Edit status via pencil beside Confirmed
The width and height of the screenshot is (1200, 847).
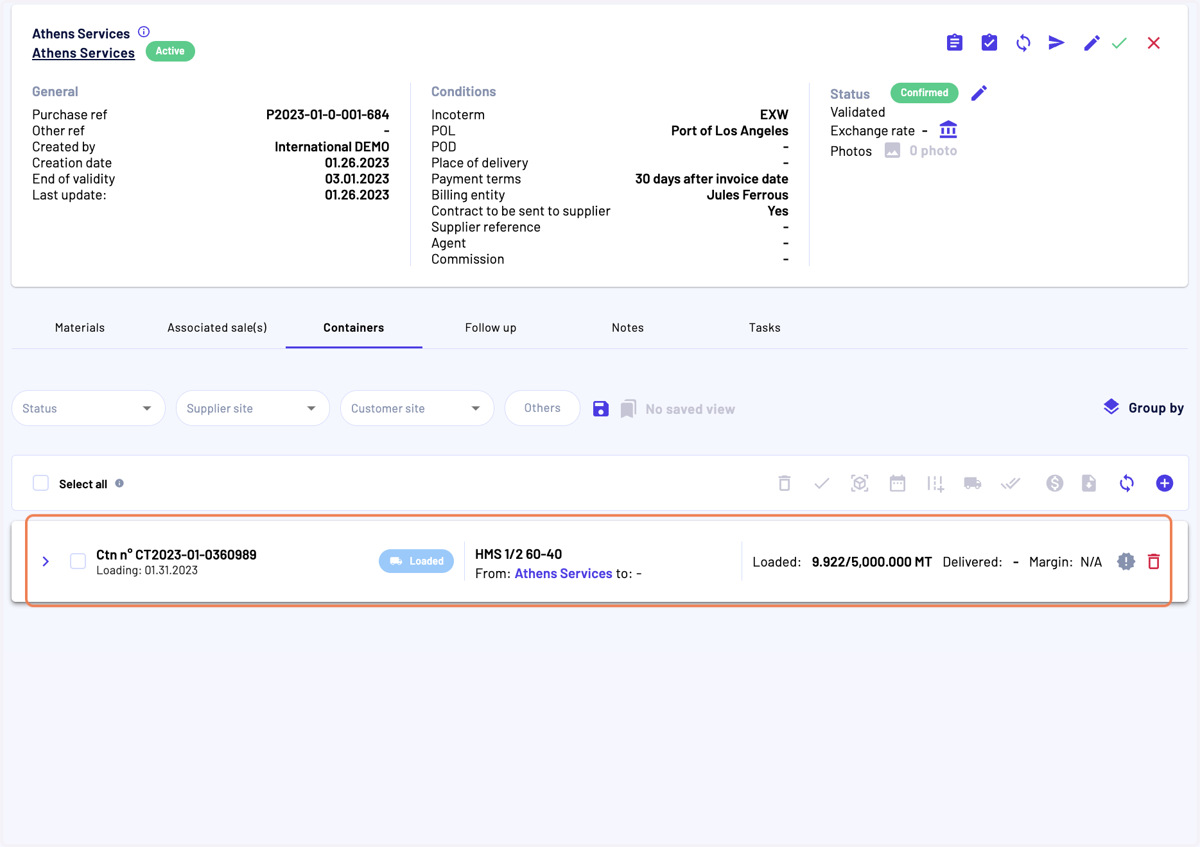[x=979, y=93]
